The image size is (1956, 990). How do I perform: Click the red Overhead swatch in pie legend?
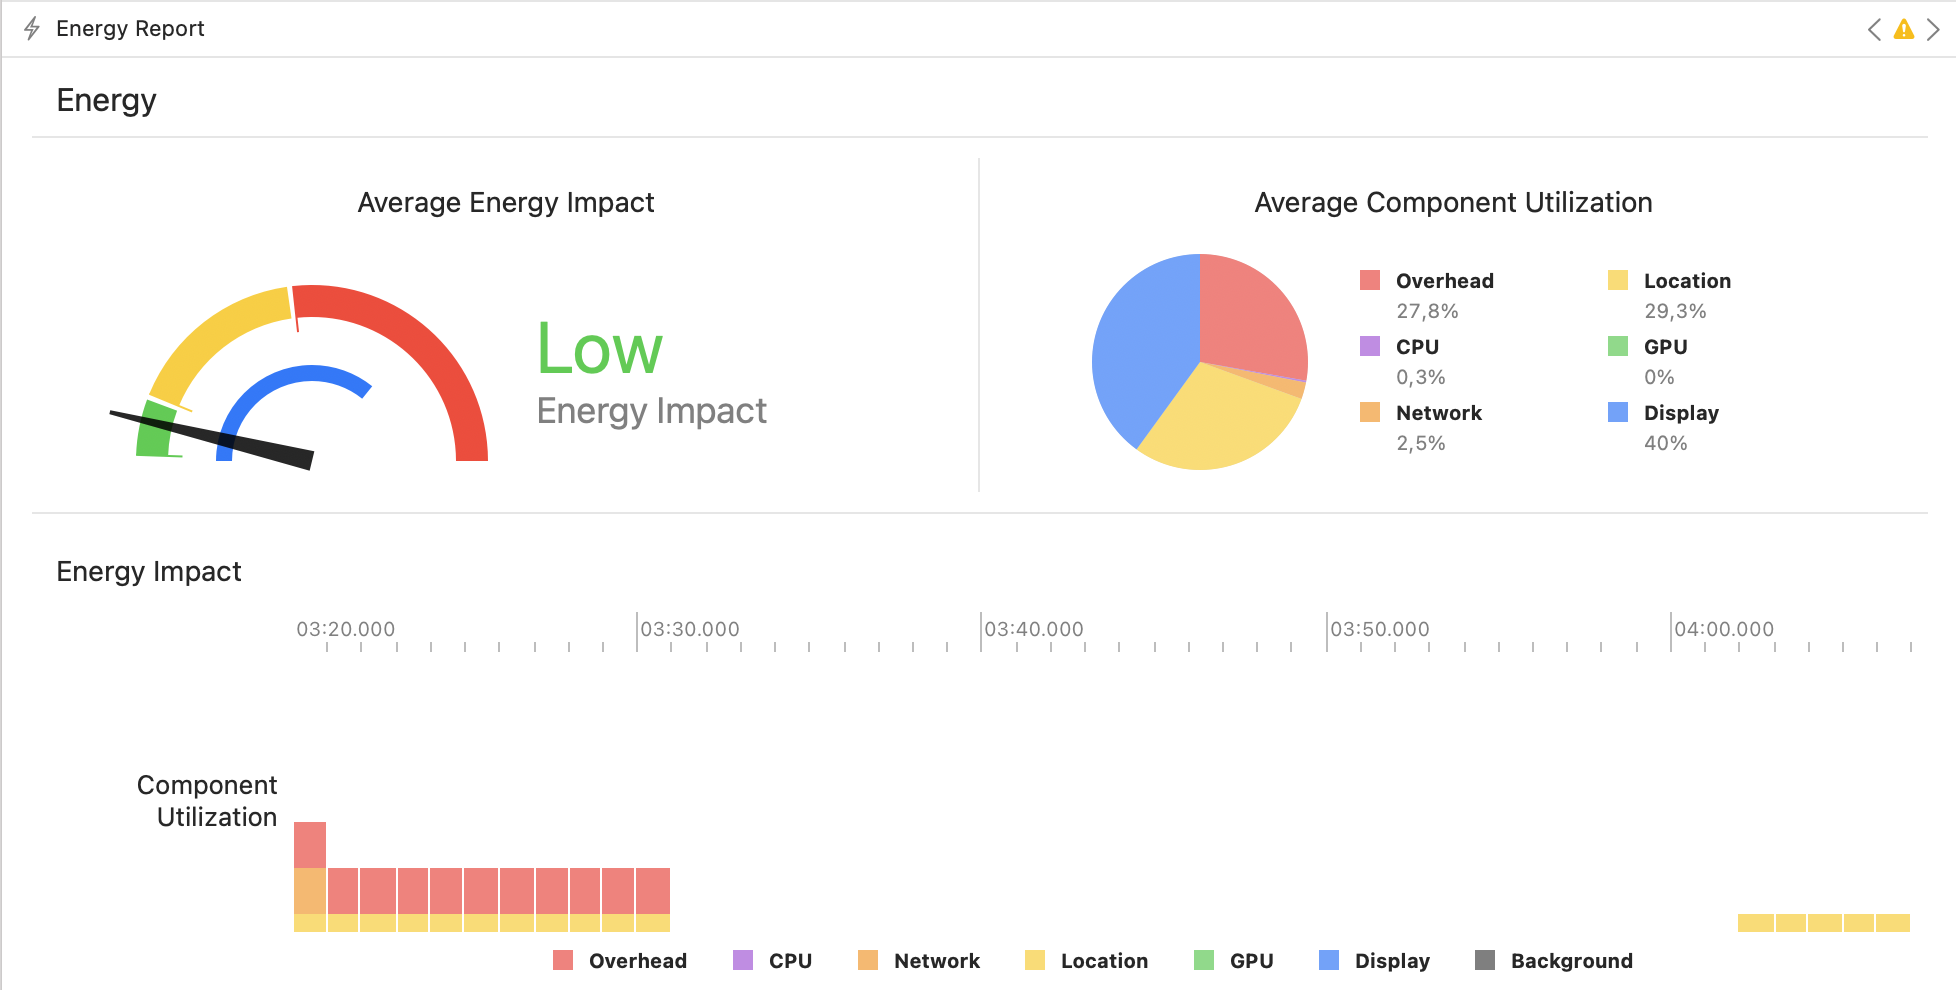pos(1370,280)
